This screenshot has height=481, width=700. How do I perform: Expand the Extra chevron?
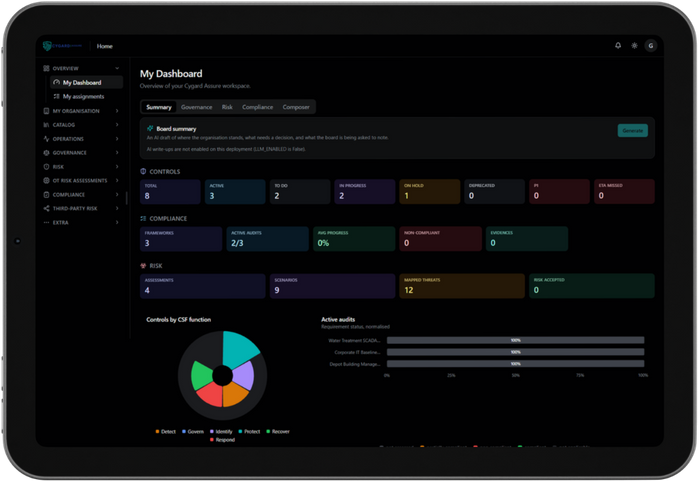point(117,222)
